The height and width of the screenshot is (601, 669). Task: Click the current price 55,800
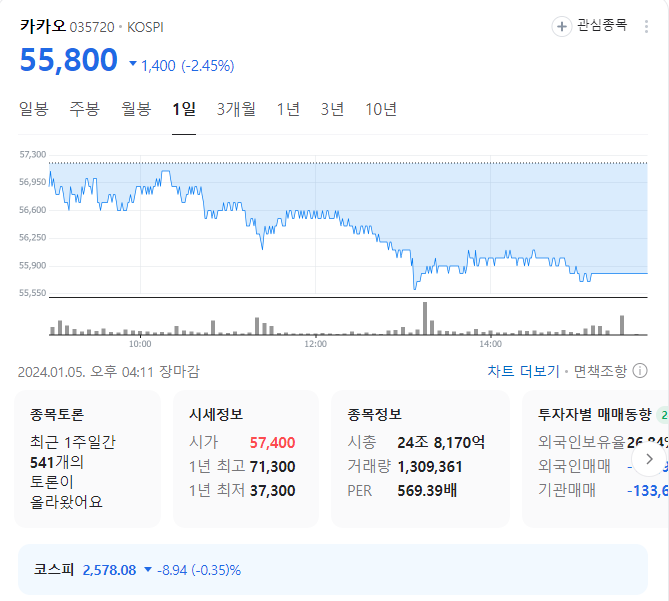tap(68, 60)
